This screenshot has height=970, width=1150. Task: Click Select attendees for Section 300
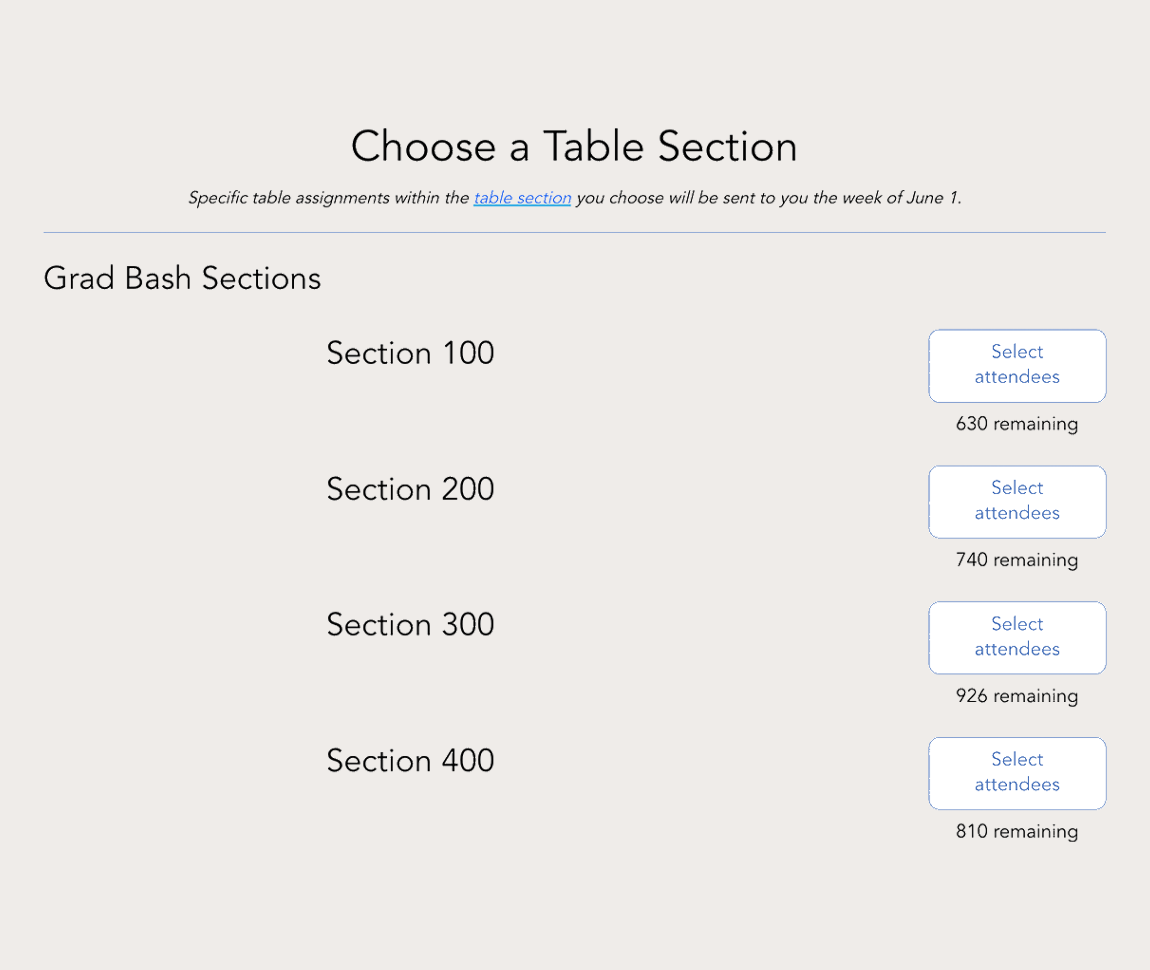tap(1017, 637)
